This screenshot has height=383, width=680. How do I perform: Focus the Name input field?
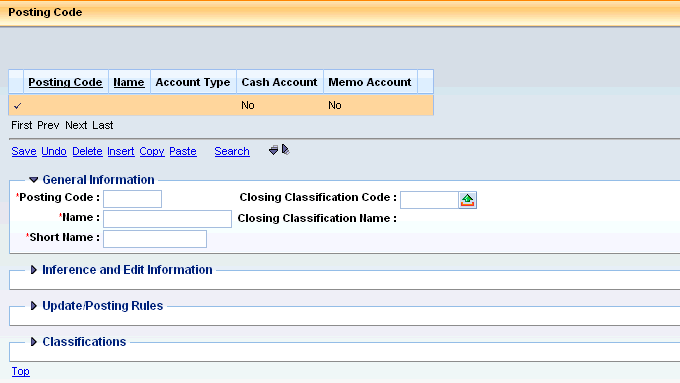167,219
